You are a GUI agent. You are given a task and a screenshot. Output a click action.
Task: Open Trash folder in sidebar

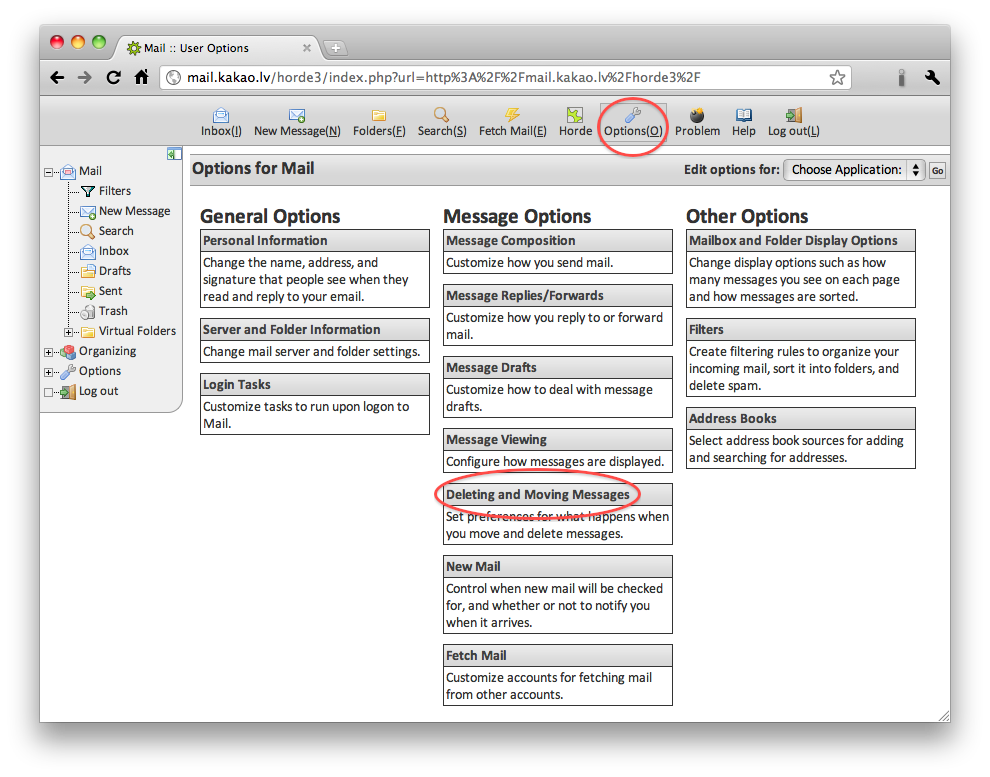pos(113,311)
